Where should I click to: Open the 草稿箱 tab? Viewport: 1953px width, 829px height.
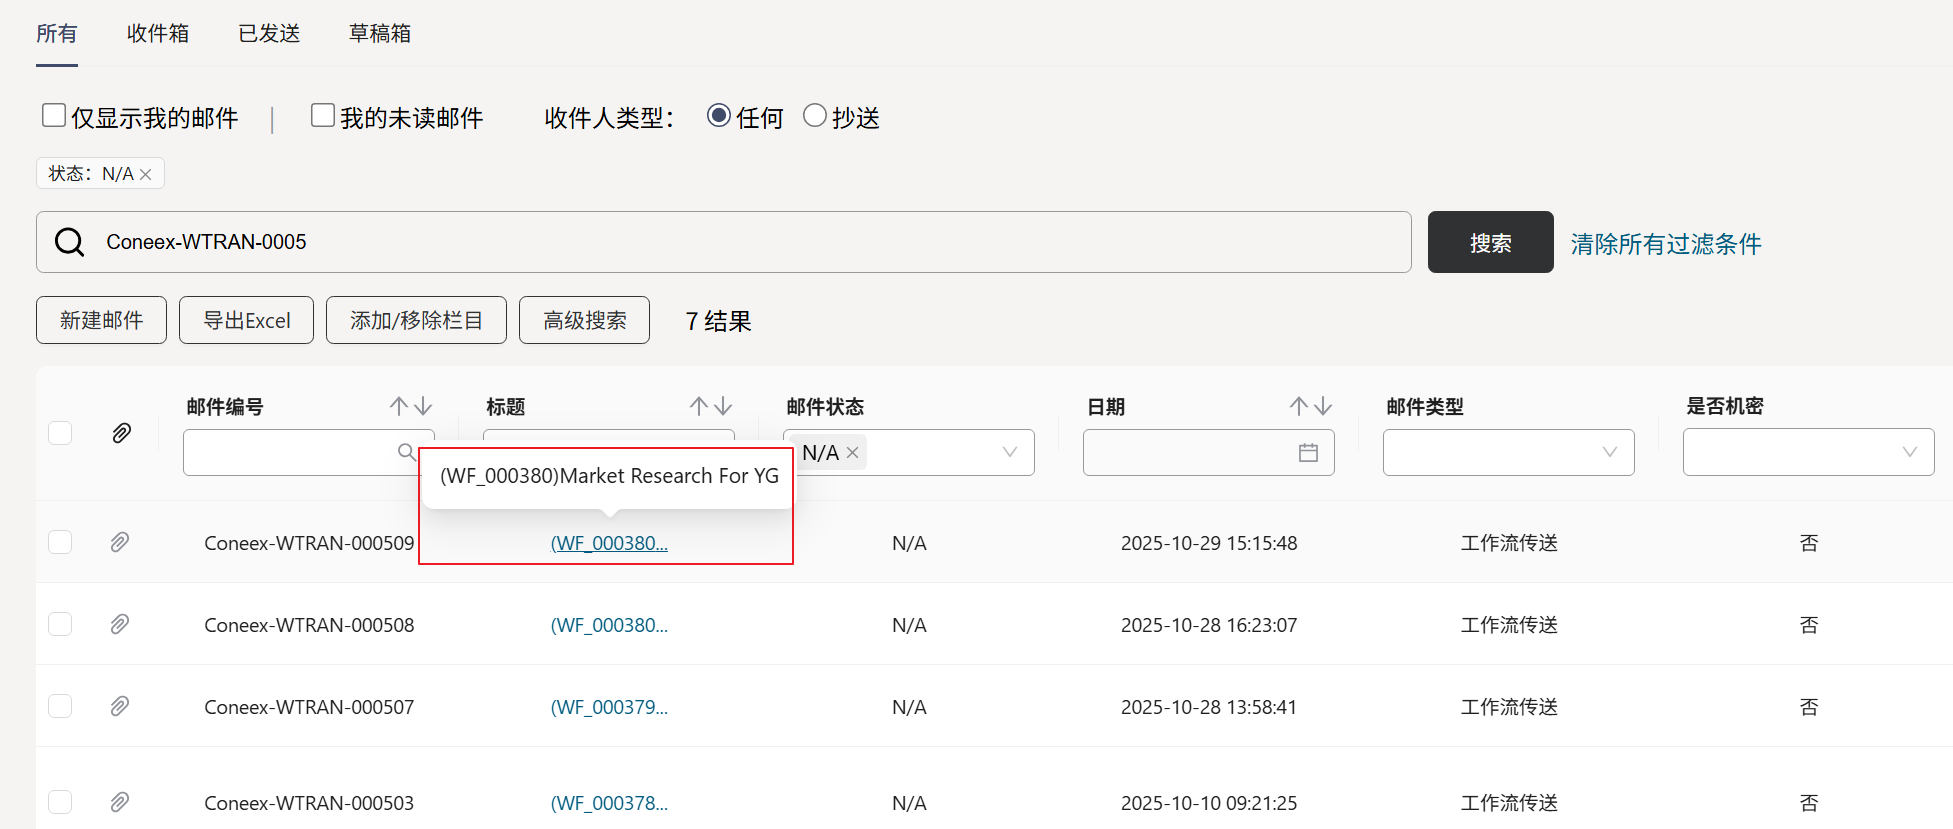pyautogui.click(x=379, y=33)
